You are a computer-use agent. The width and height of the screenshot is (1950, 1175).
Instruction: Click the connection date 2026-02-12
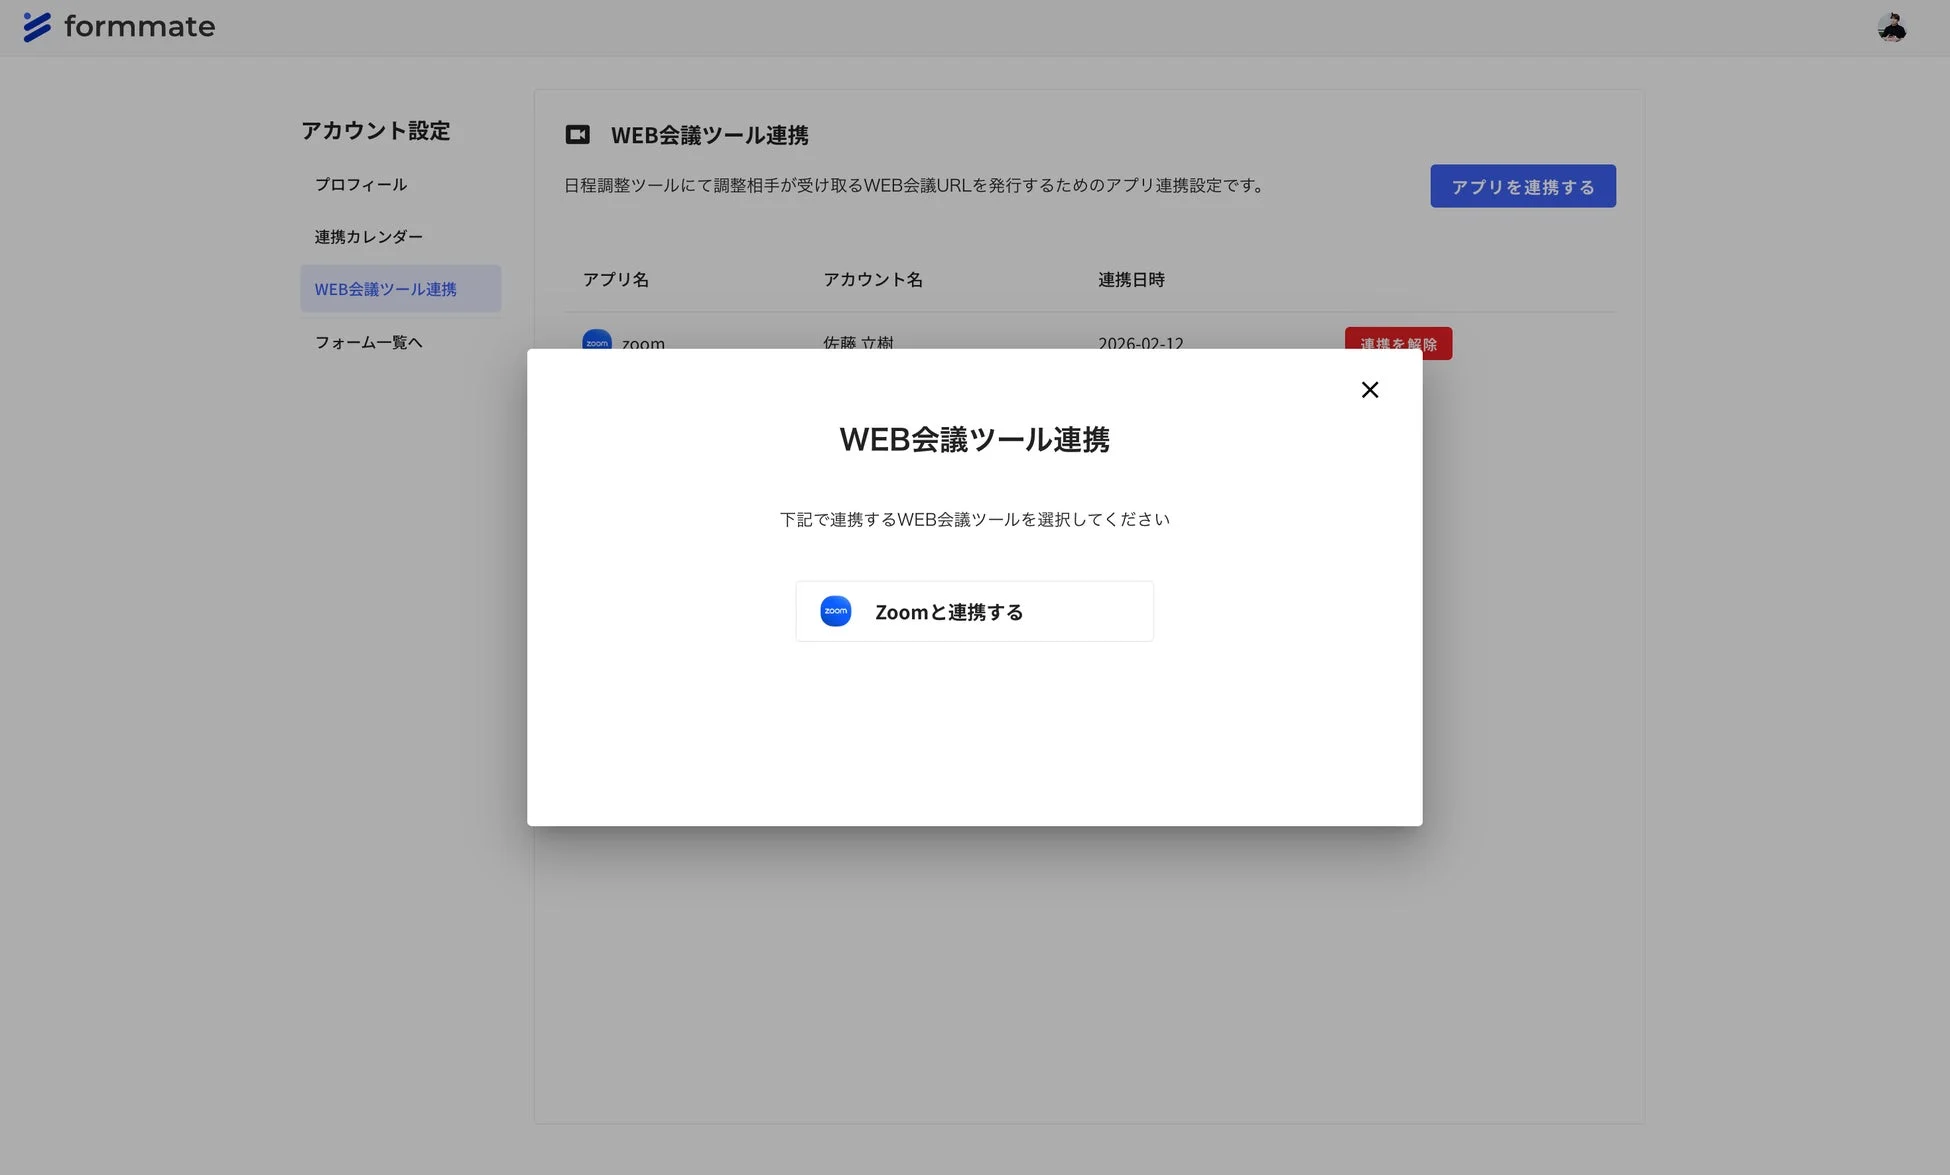1140,343
